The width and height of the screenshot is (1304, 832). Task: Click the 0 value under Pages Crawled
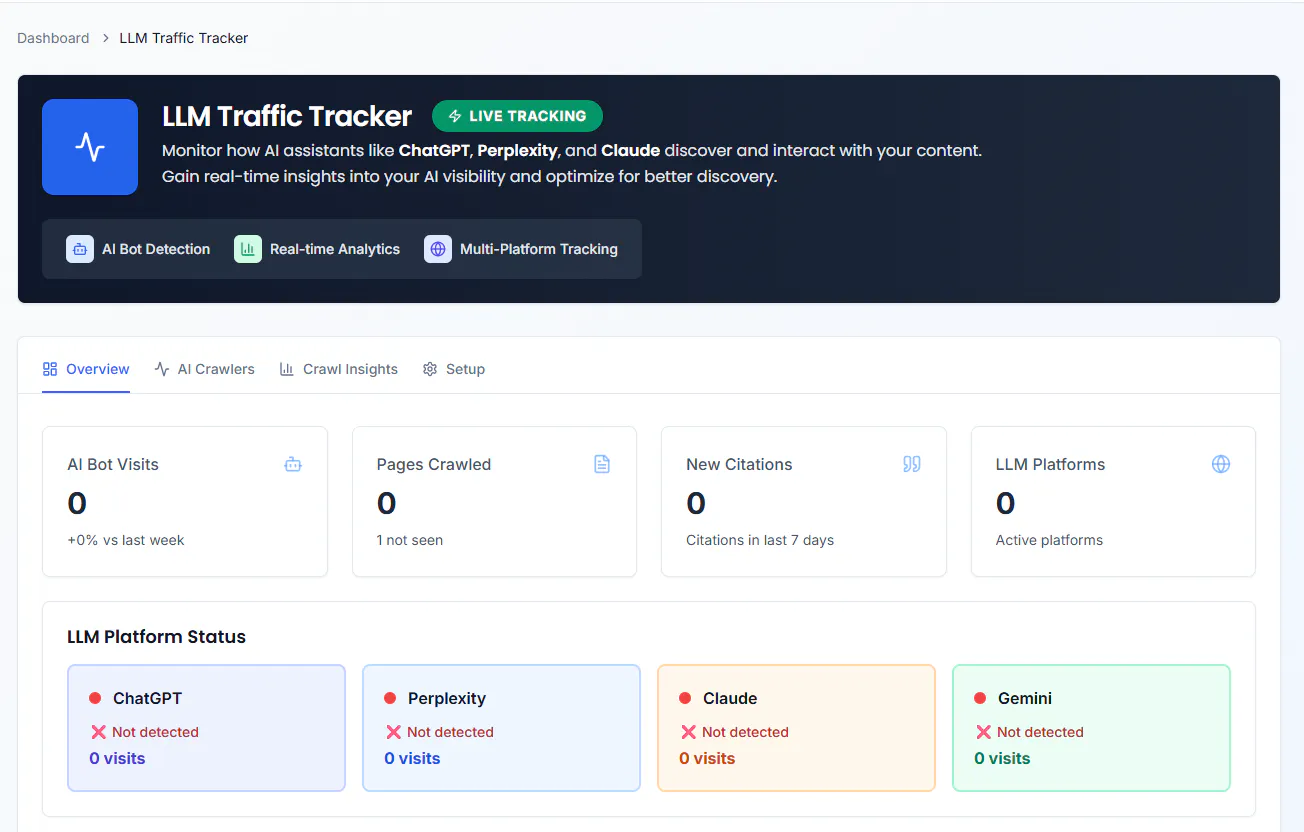click(x=387, y=503)
